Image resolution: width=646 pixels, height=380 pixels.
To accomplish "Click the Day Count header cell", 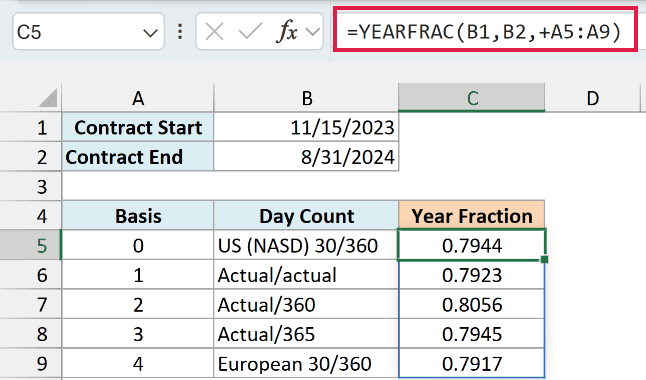I will (306, 216).
